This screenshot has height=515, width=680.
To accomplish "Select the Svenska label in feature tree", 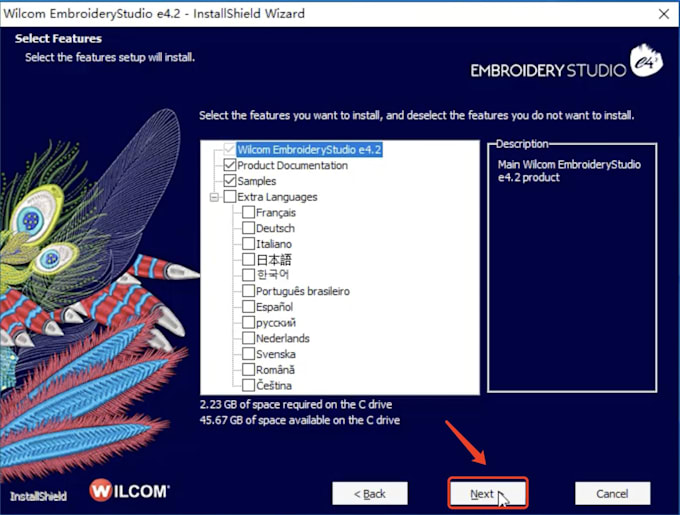I will (x=276, y=354).
